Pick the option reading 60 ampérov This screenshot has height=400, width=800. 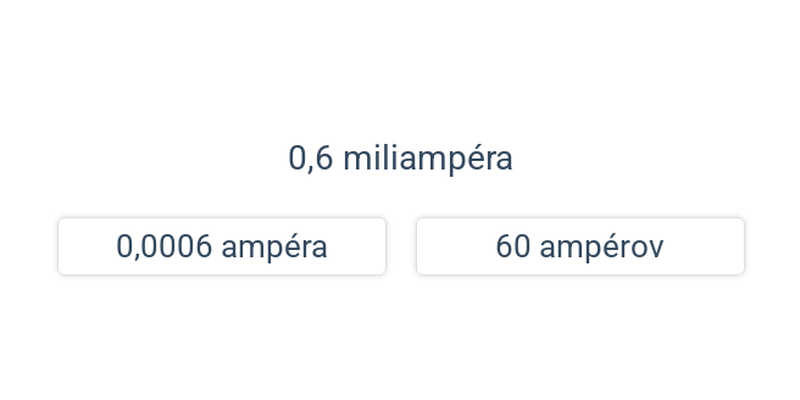tap(580, 246)
